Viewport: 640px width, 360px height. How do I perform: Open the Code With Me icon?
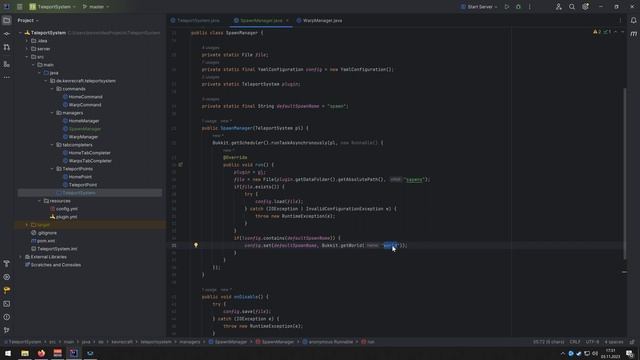click(x=558, y=7)
